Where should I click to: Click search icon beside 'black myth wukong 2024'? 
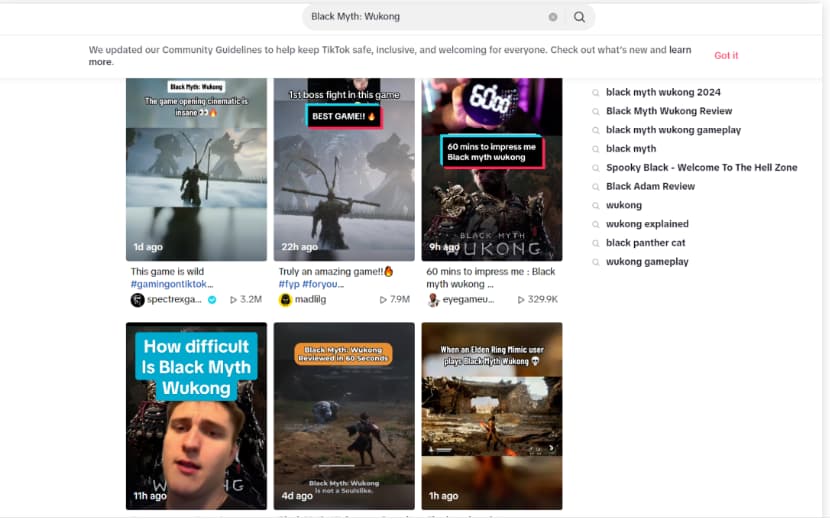596,93
